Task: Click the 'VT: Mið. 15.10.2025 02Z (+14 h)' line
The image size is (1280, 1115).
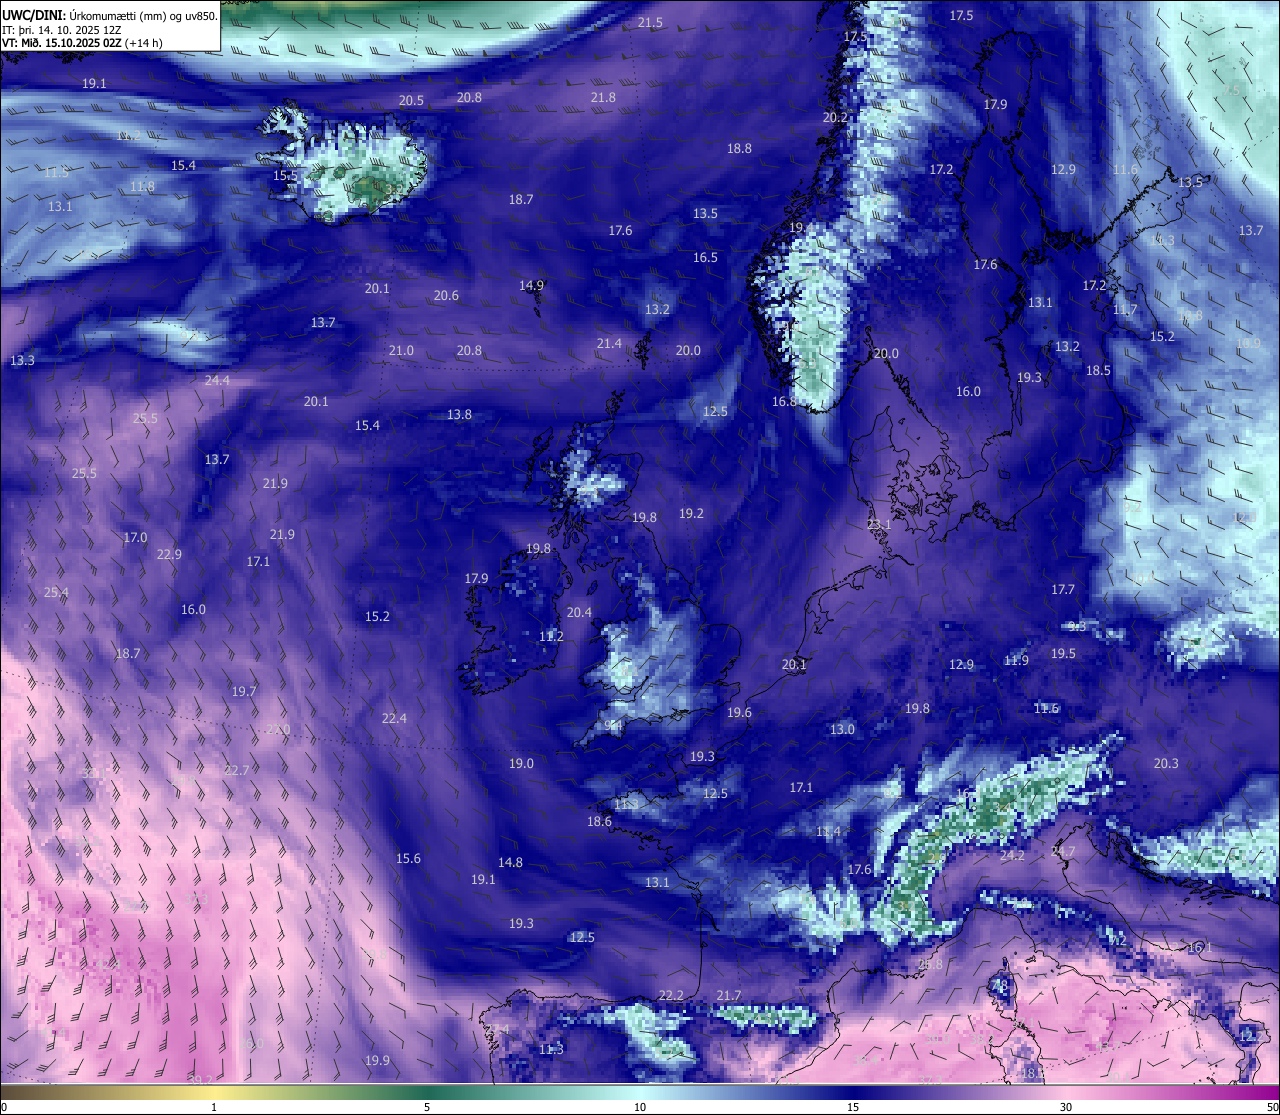Action: tap(82, 43)
